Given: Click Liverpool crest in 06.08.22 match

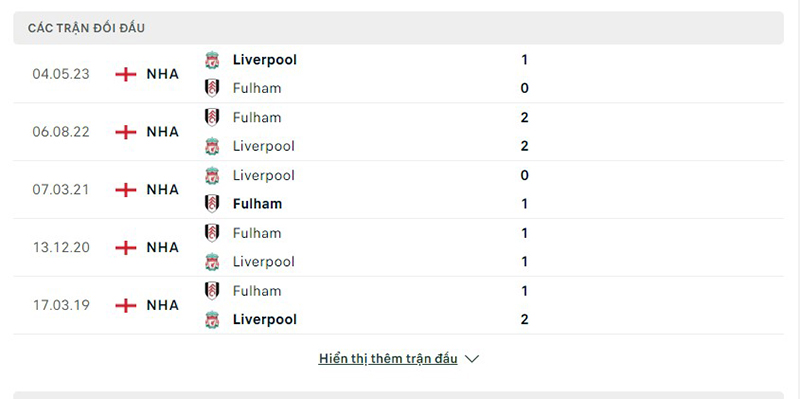Looking at the screenshot, I should click(x=212, y=146).
